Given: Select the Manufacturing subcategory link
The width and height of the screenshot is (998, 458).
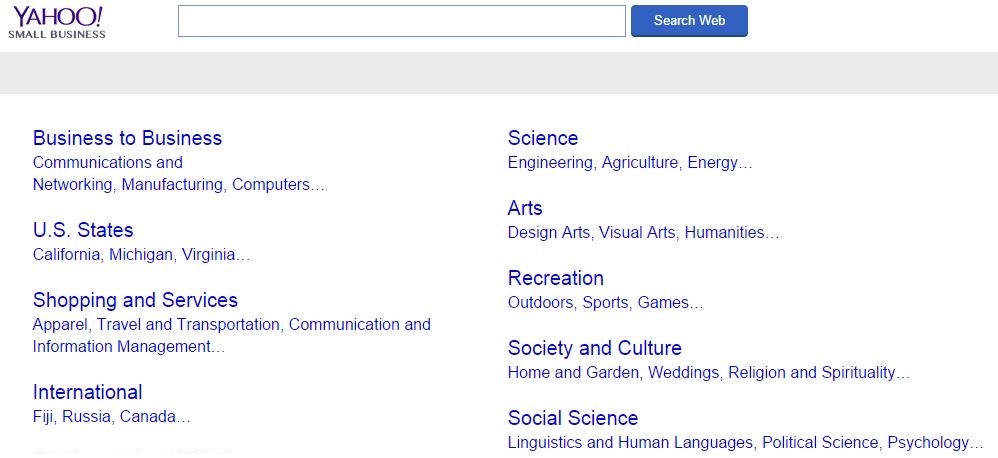Looking at the screenshot, I should point(172,185).
